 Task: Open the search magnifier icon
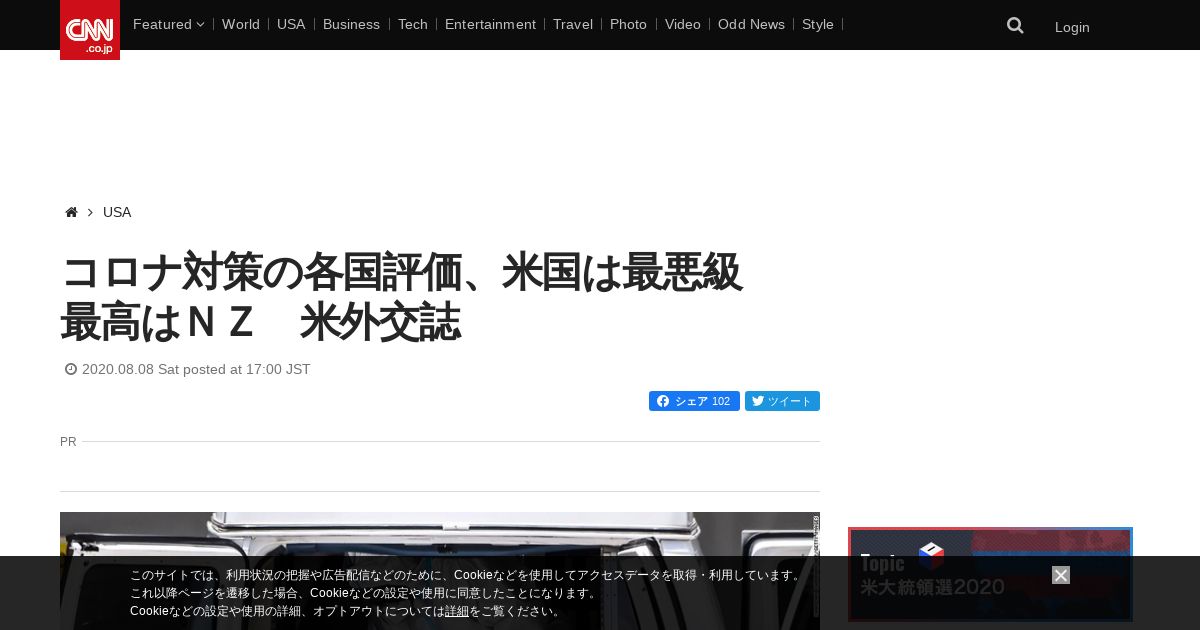click(1015, 26)
